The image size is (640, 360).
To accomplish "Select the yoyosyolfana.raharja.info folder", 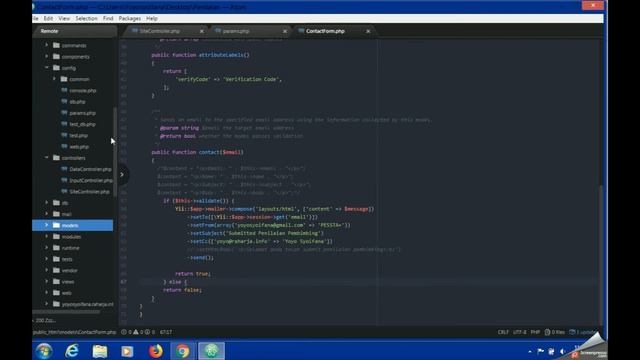I will point(87,304).
